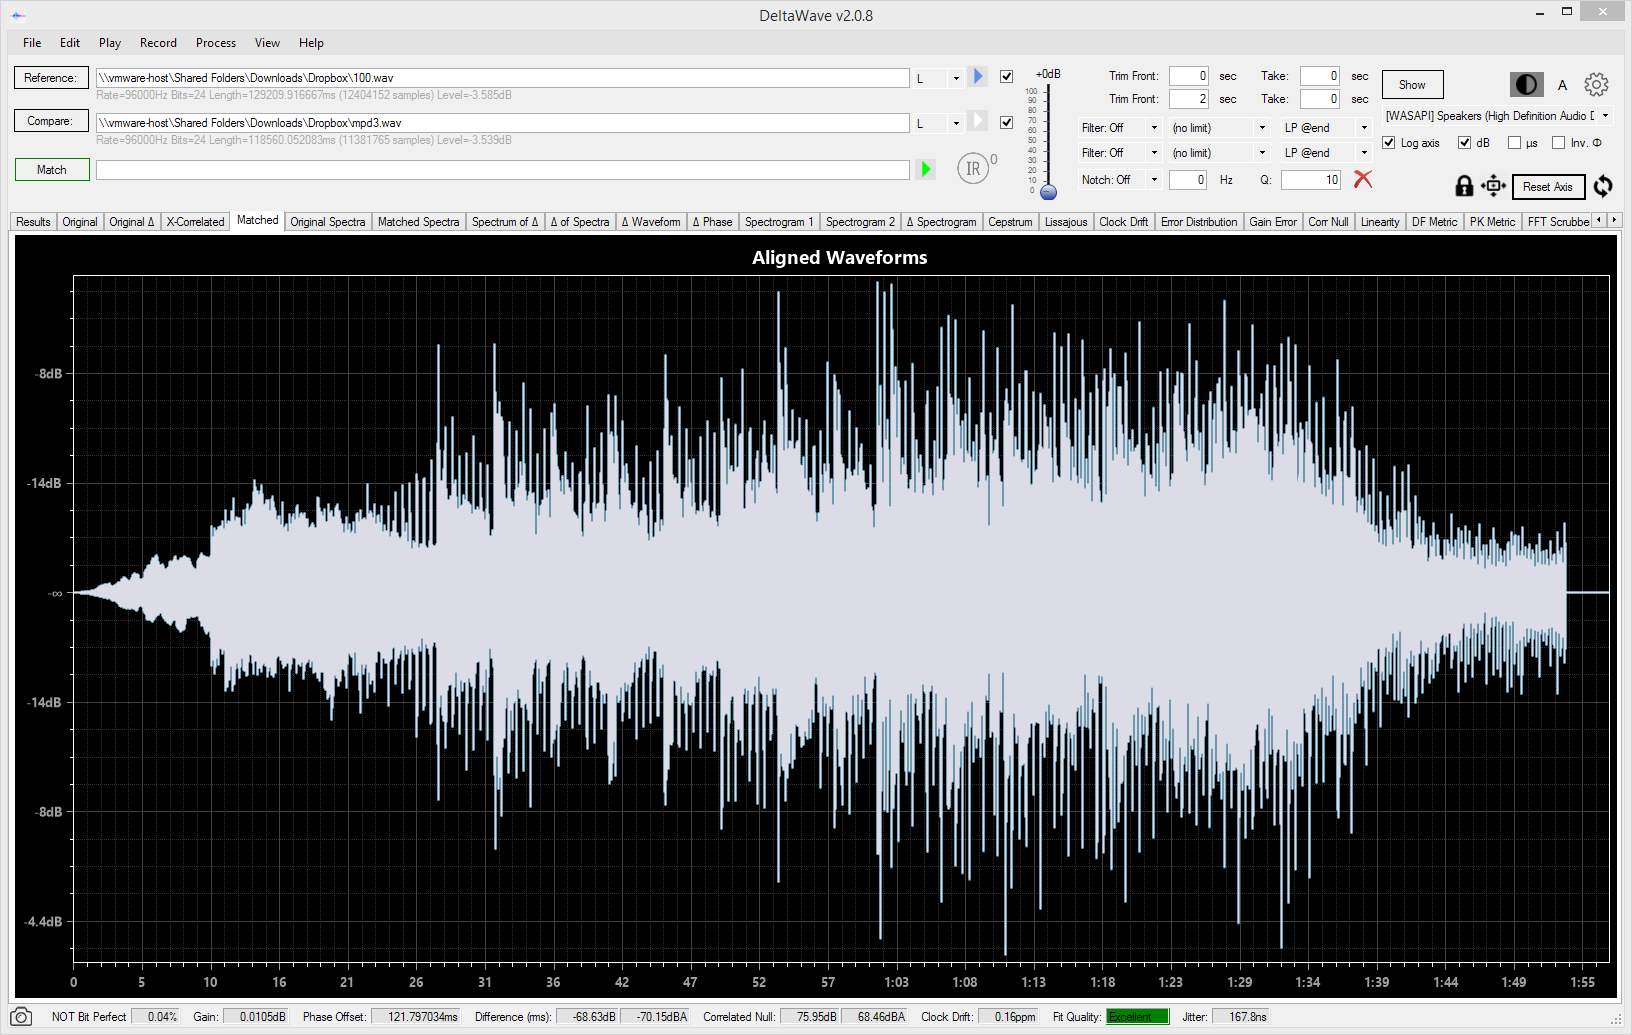Image resolution: width=1632 pixels, height=1035 pixels.
Task: Enable the Inv. Φ checkbox
Action: tap(1558, 143)
